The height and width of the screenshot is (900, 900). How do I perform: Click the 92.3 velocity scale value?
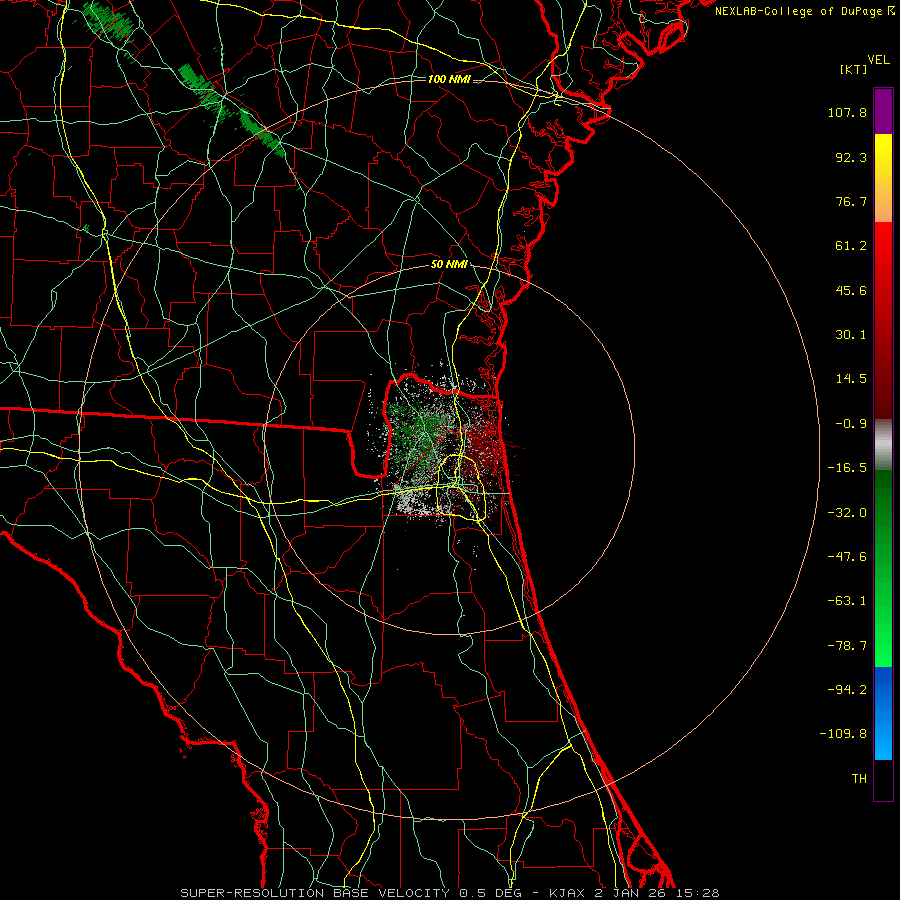pyautogui.click(x=851, y=157)
